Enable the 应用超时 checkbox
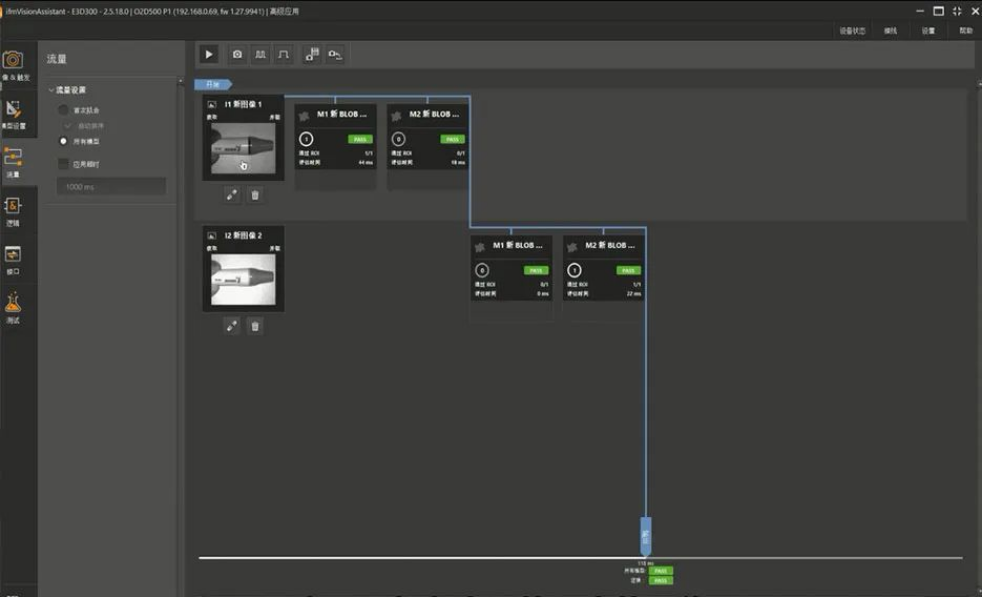Image resolution: width=982 pixels, height=597 pixels. [x=64, y=164]
